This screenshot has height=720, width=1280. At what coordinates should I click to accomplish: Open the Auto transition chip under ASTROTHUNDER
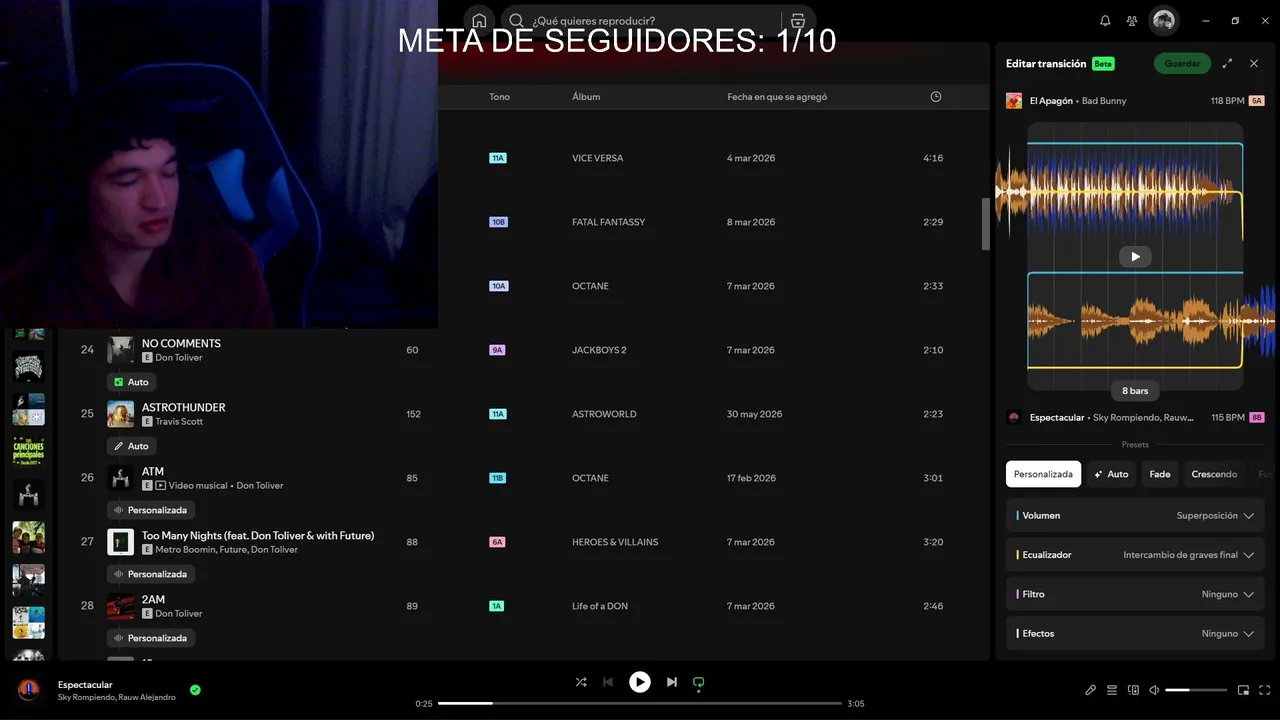(x=131, y=446)
